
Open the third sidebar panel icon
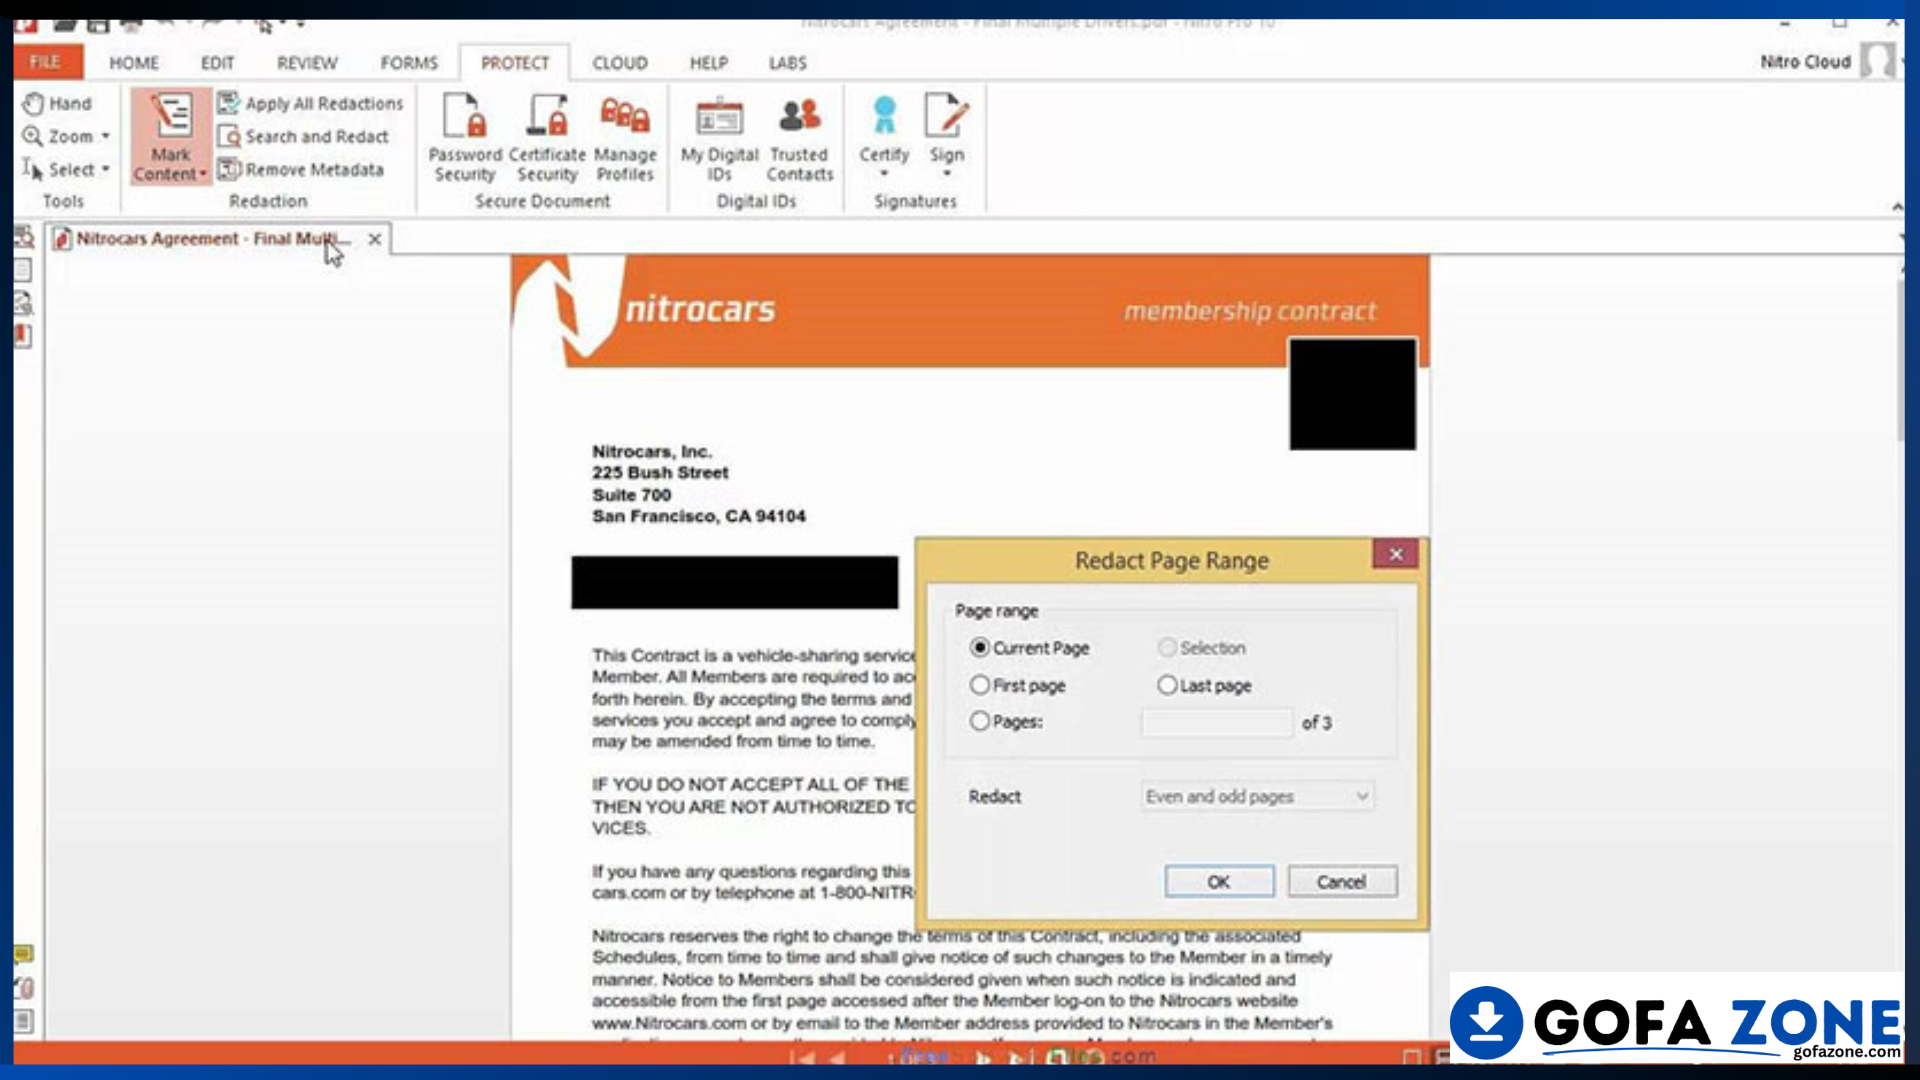tap(24, 303)
